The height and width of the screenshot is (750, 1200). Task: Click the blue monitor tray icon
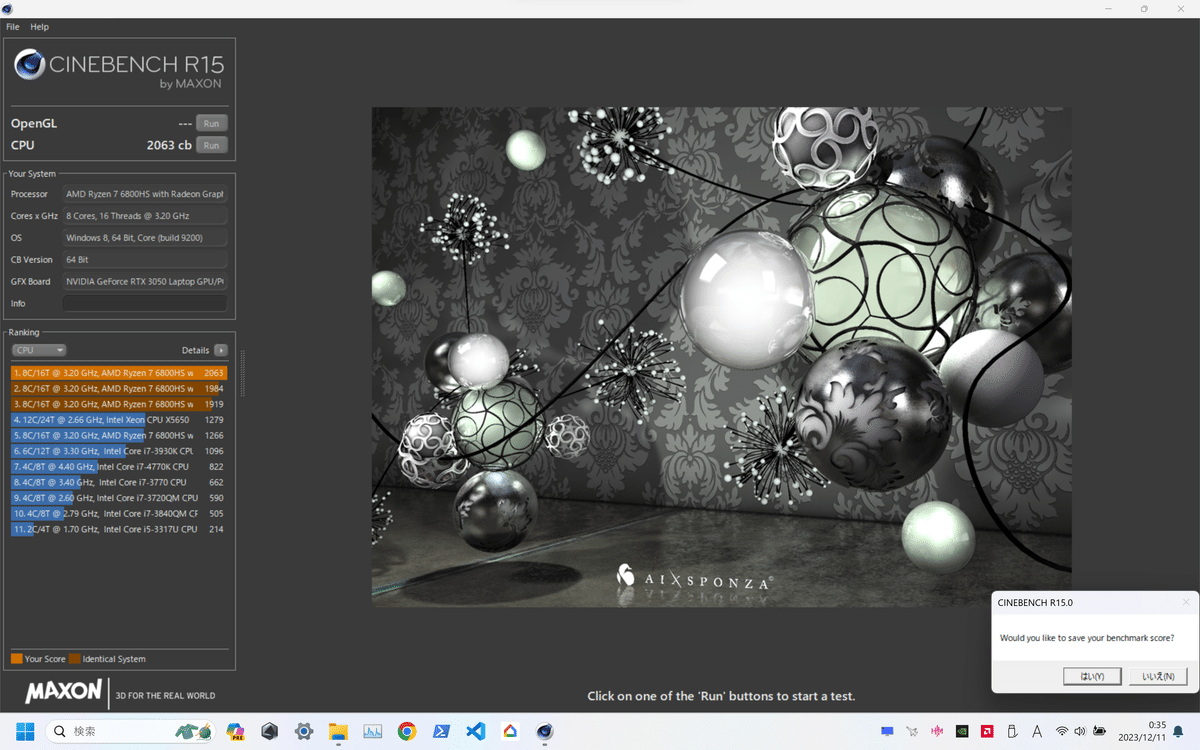[887, 731]
